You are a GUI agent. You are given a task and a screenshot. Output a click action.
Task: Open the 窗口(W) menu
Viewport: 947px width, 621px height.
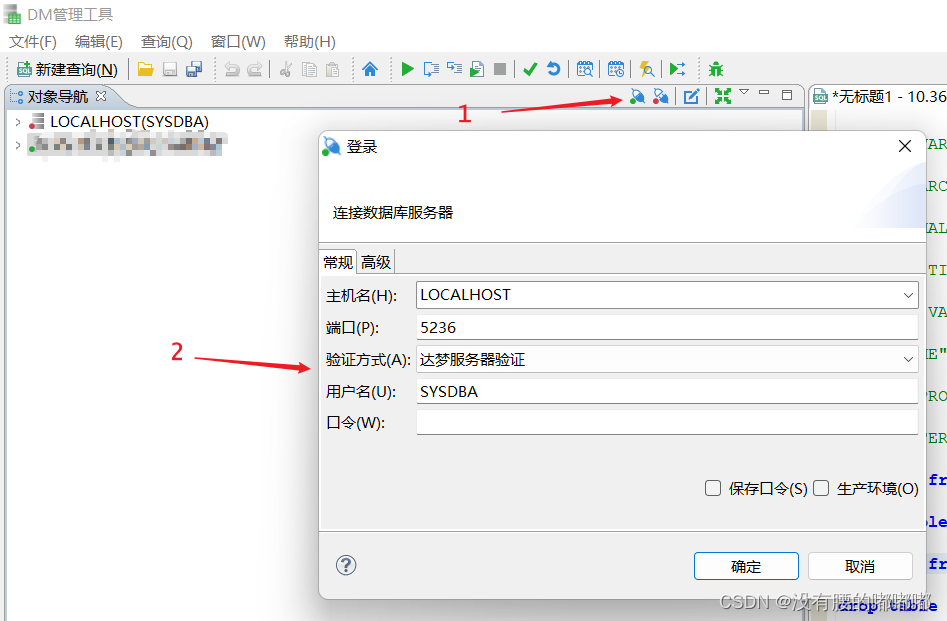(x=238, y=42)
